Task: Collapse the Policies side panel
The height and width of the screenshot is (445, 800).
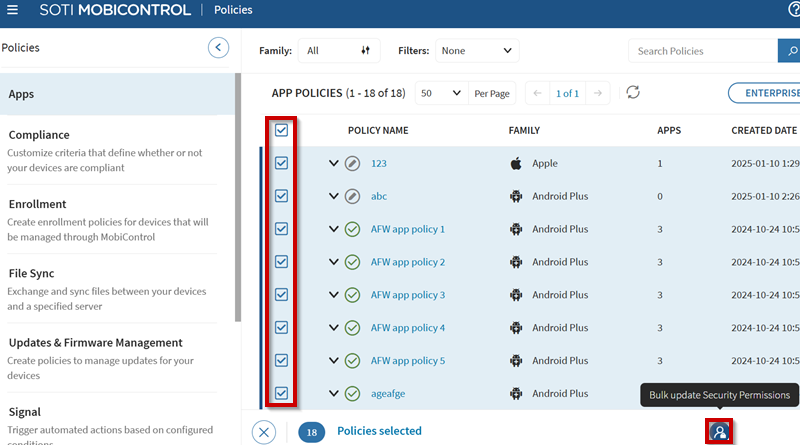Action: tap(218, 47)
